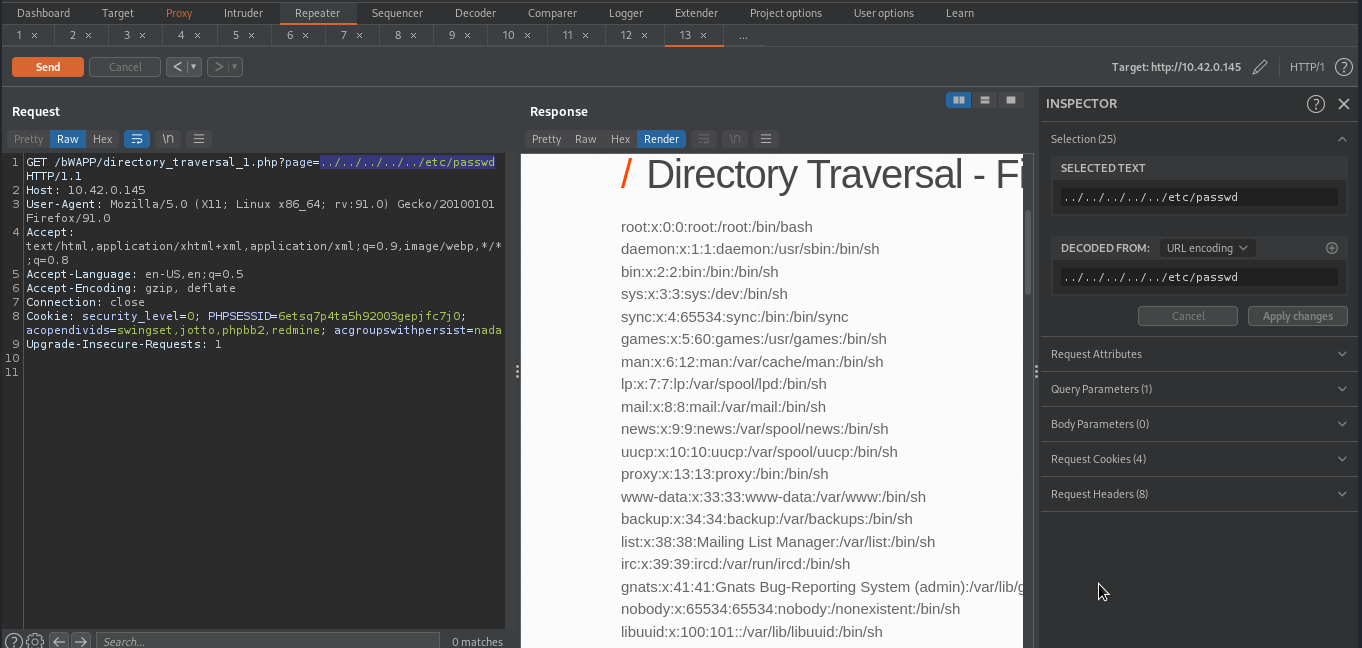This screenshot has height=648, width=1362.
Task: Open Inspector help icon
Action: pos(1316,104)
